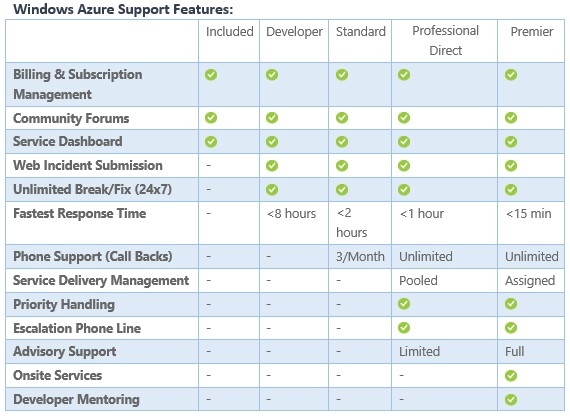Click the Developer column header

click(294, 32)
